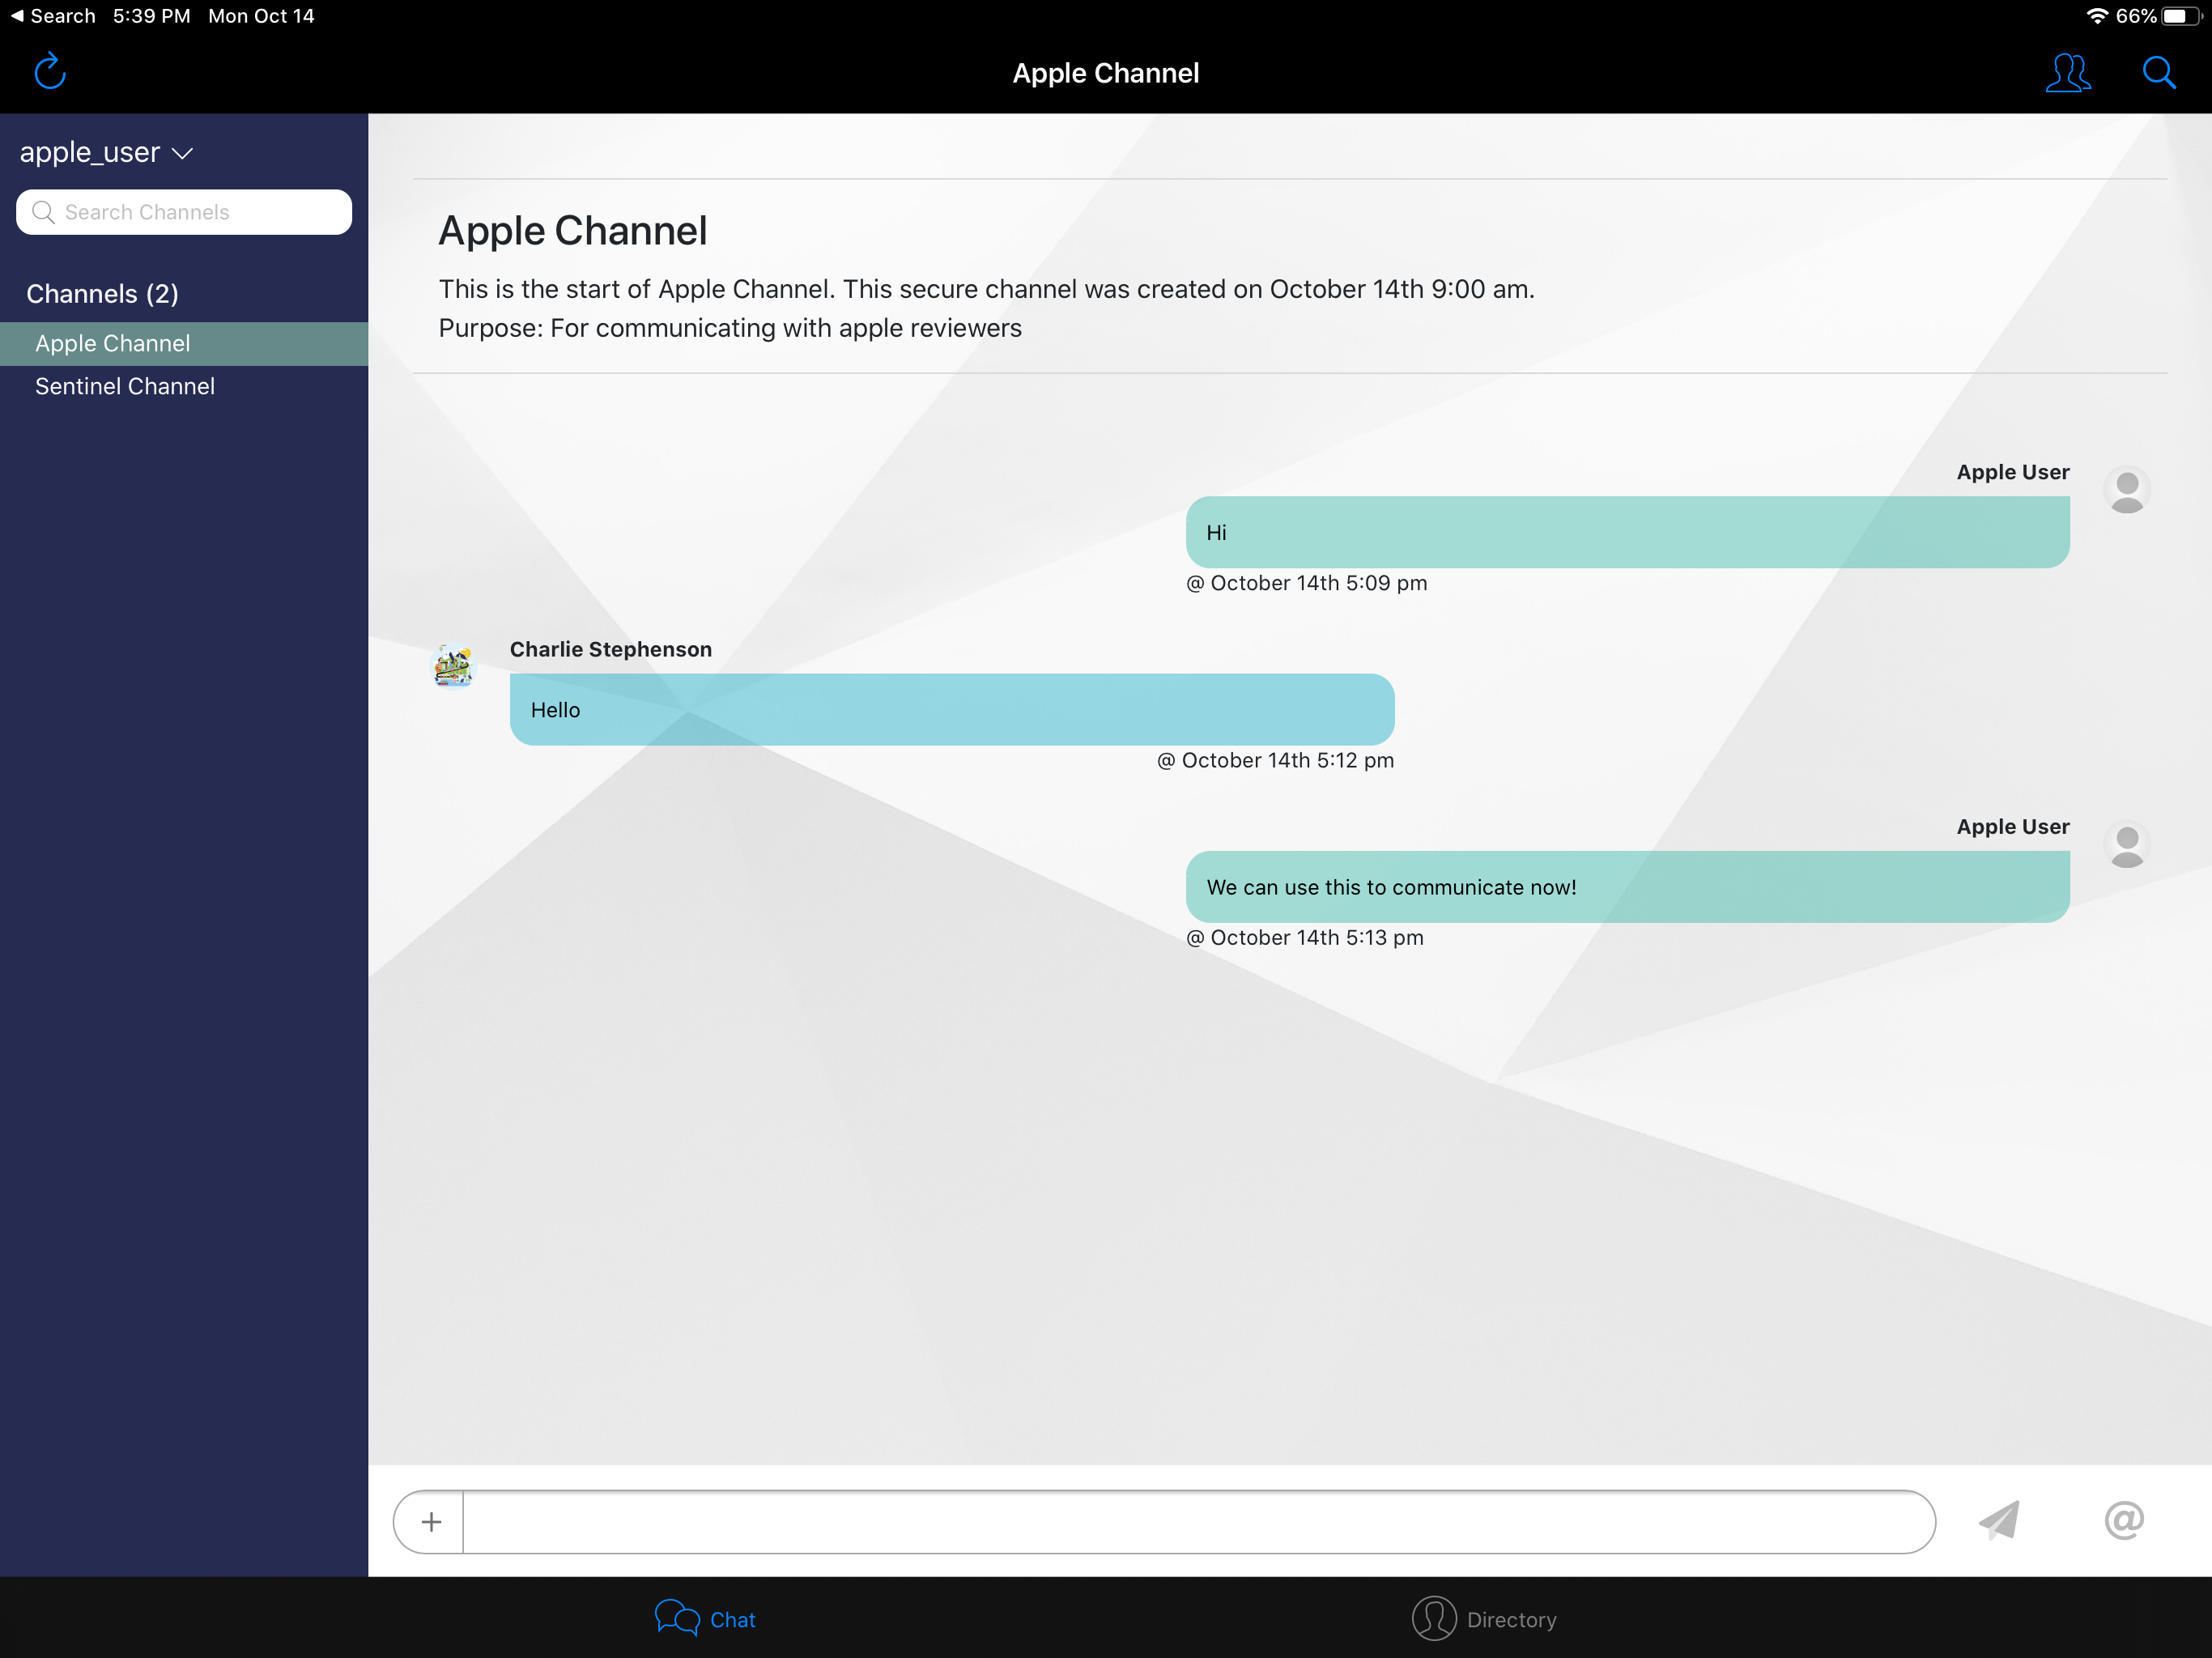The image size is (2212, 1658).
Task: Tap Apple User avatar beside the Hi message
Action: click(2126, 490)
